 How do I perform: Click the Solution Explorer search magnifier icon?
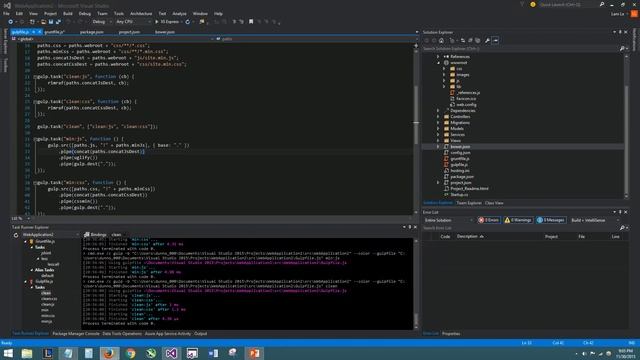pyautogui.click(x=622, y=49)
